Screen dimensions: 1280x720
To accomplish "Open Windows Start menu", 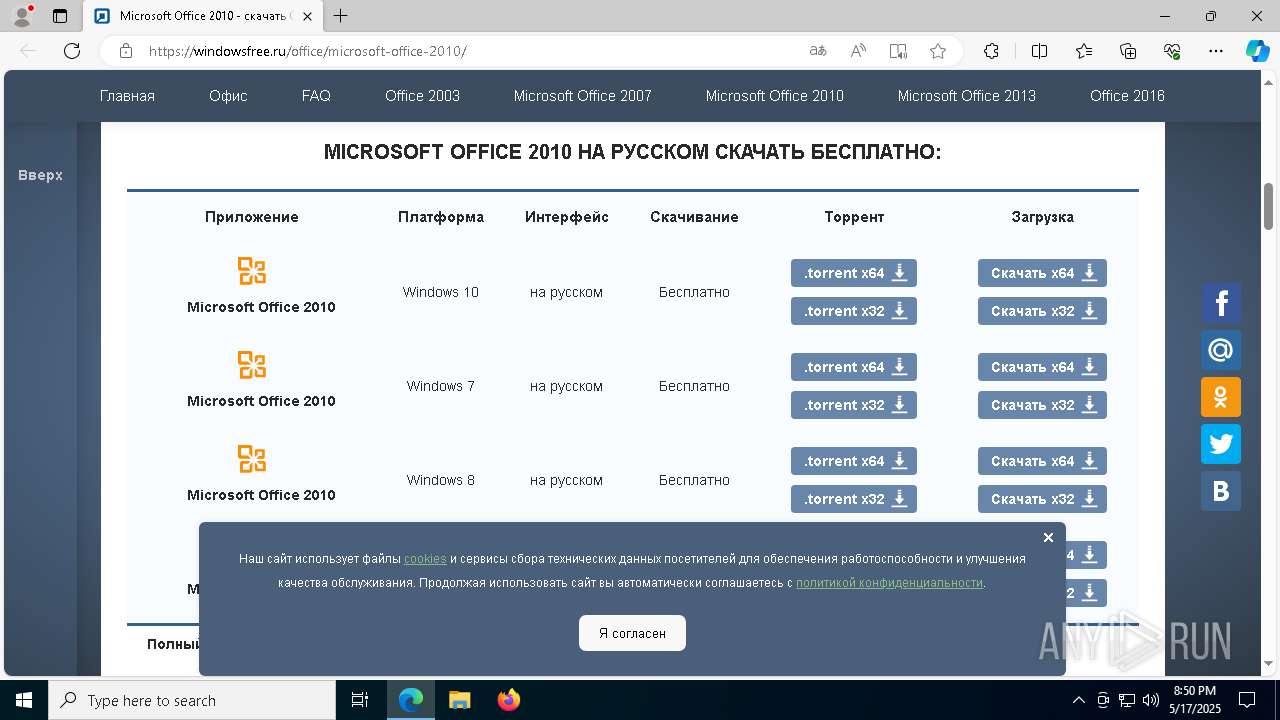I will [x=23, y=700].
